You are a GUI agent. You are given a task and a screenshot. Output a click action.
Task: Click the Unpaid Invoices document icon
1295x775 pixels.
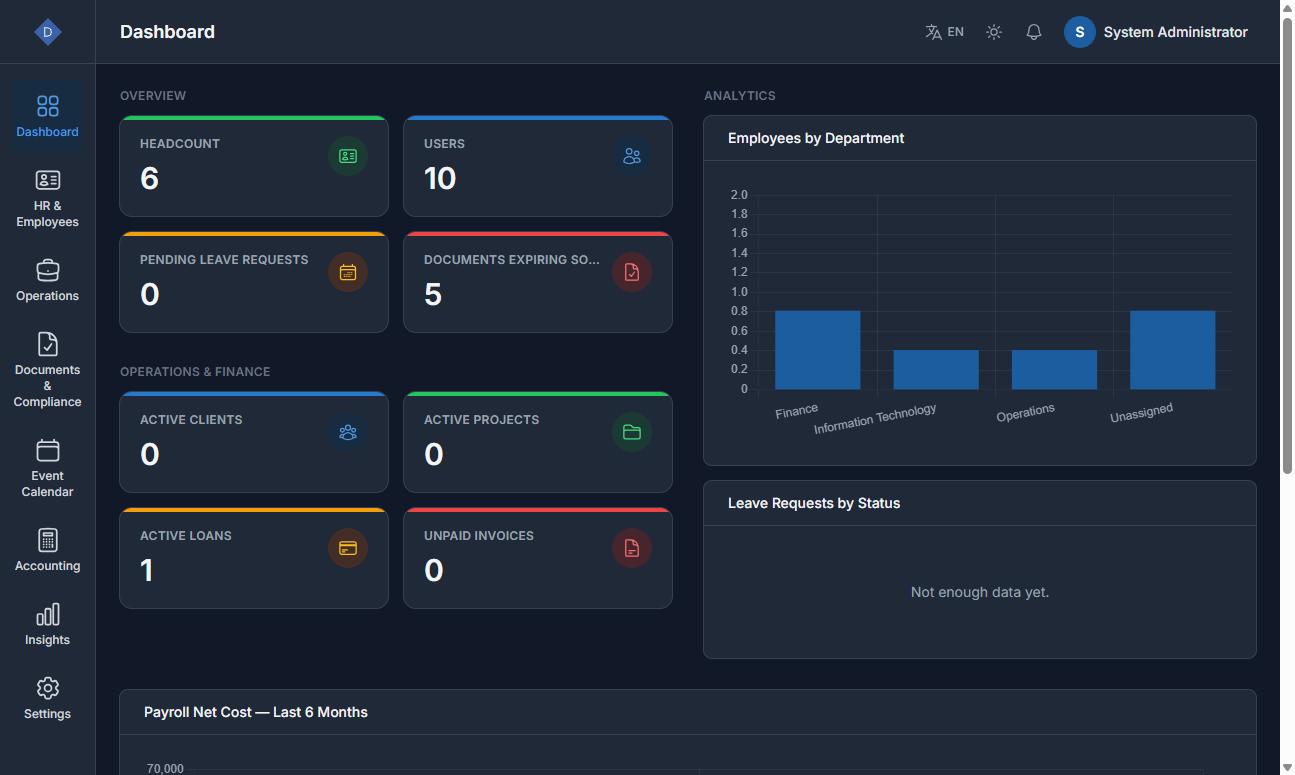[x=632, y=548]
